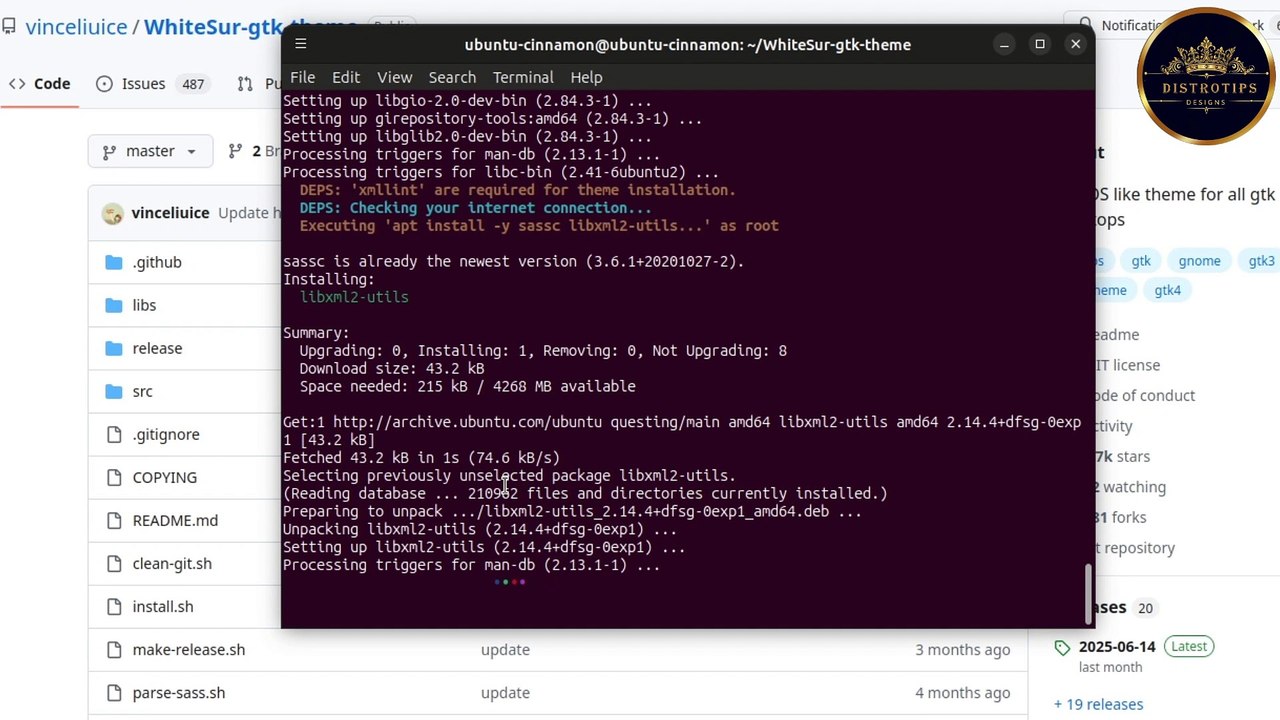This screenshot has width=1280, height=720.
Task: Click the .gitignore file icon
Action: click(x=113, y=434)
